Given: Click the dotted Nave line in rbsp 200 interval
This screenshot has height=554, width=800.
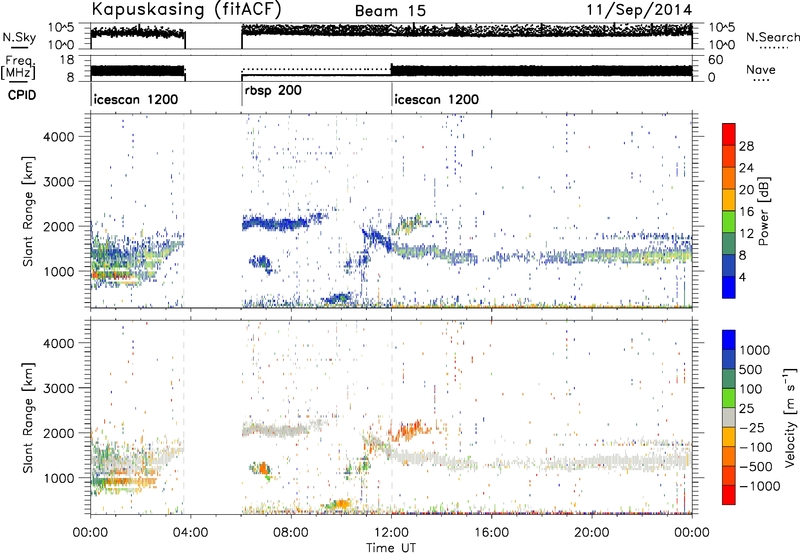Looking at the screenshot, I should coord(316,69).
